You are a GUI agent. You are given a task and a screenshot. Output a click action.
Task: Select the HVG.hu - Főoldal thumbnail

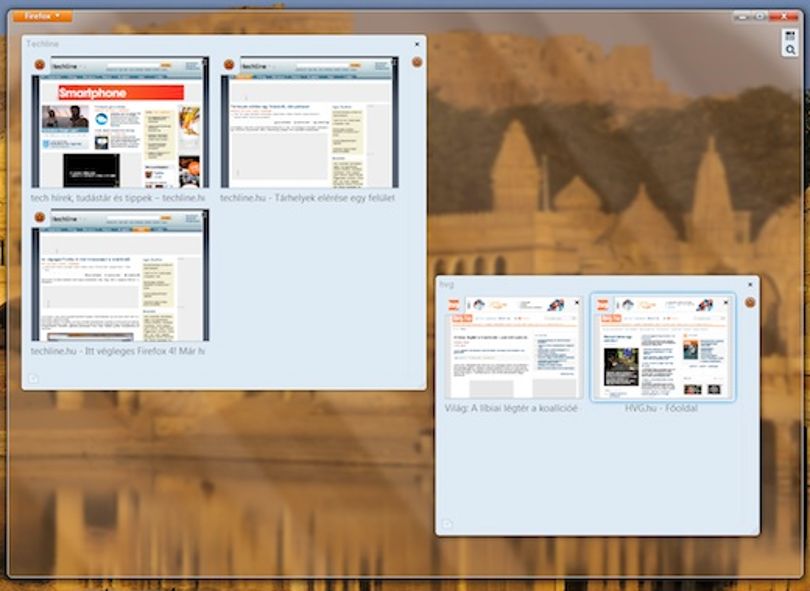point(662,348)
